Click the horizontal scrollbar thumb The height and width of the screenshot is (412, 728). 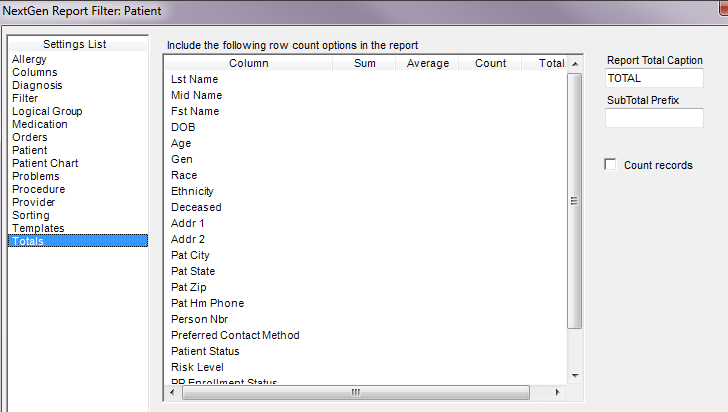click(356, 392)
